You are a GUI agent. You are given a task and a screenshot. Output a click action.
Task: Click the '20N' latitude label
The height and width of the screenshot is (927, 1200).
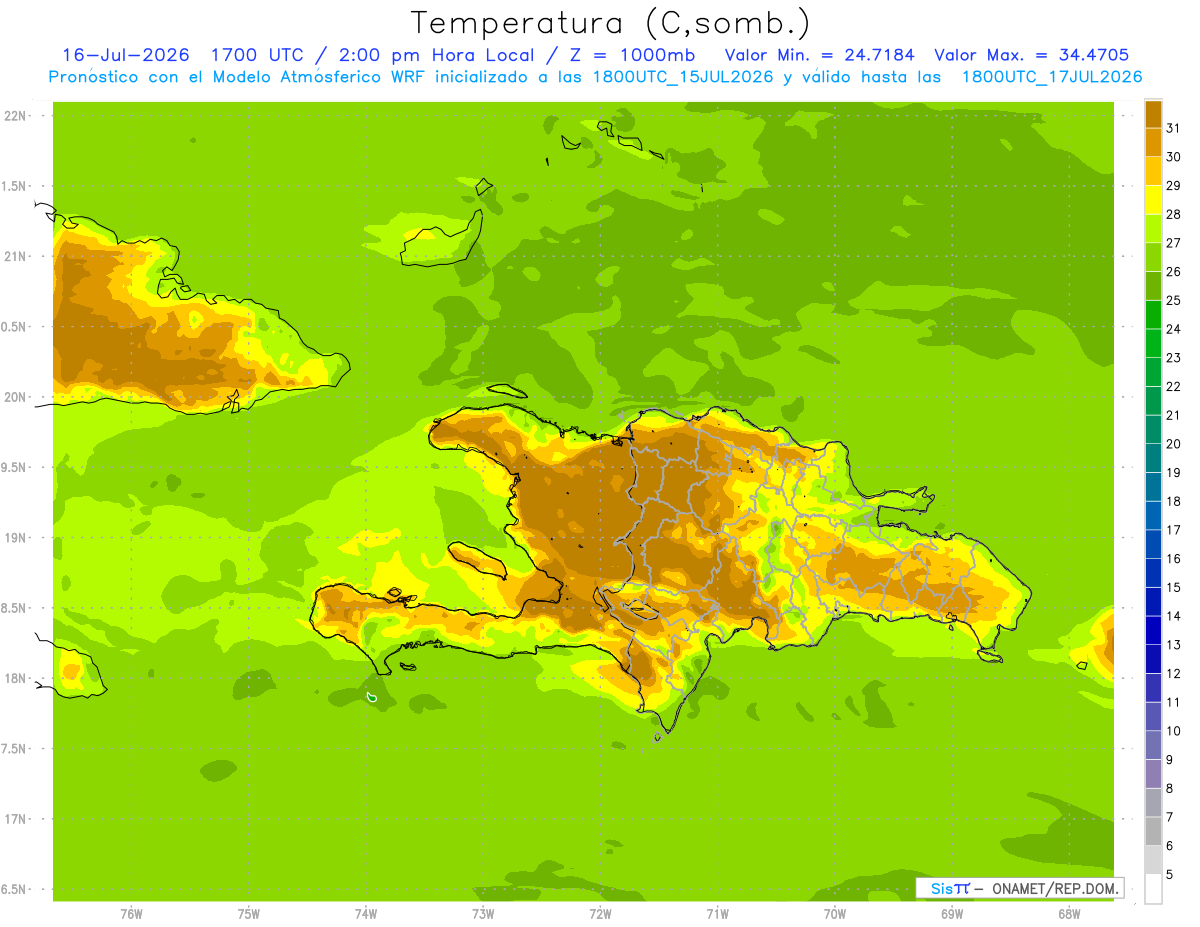15,397
